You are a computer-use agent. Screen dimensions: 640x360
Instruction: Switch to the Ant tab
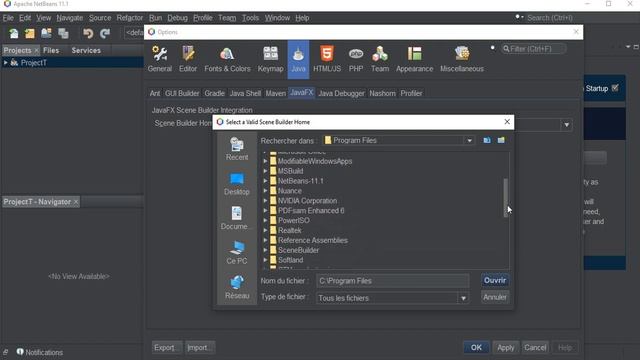pyautogui.click(x=155, y=93)
